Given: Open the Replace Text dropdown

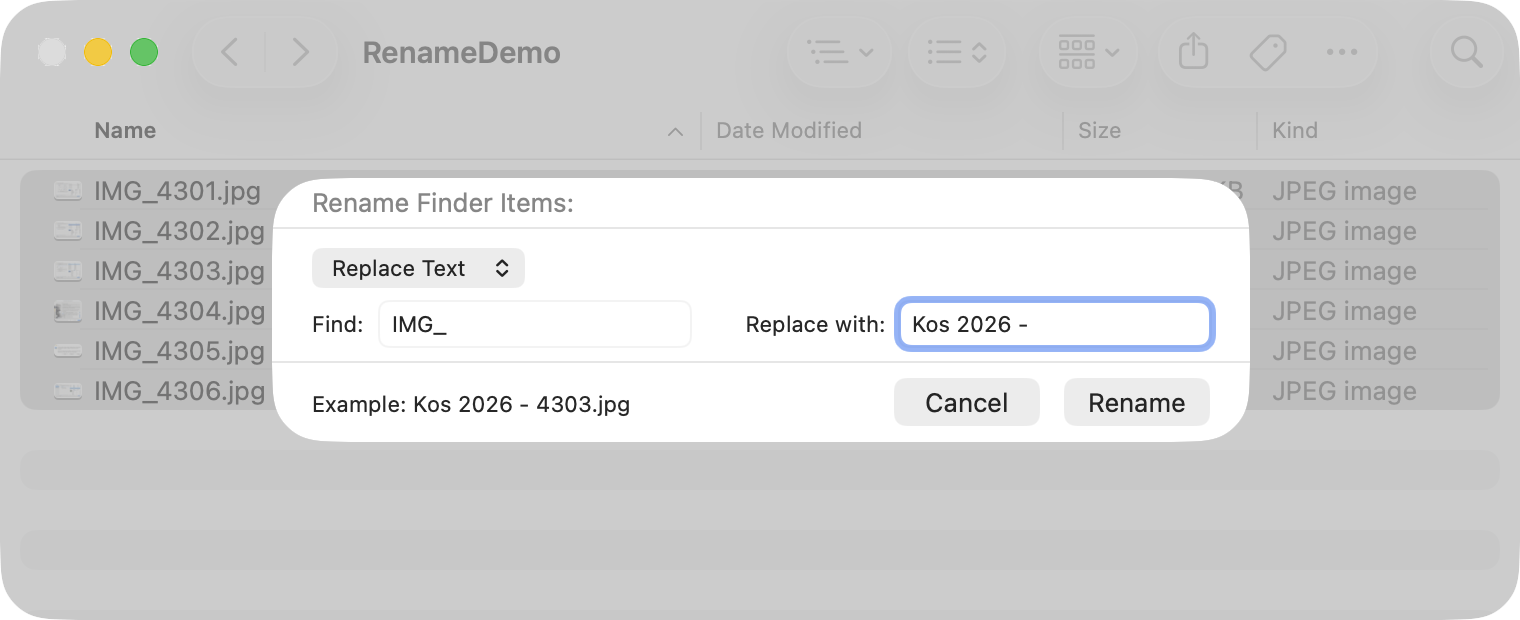Looking at the screenshot, I should (x=418, y=268).
